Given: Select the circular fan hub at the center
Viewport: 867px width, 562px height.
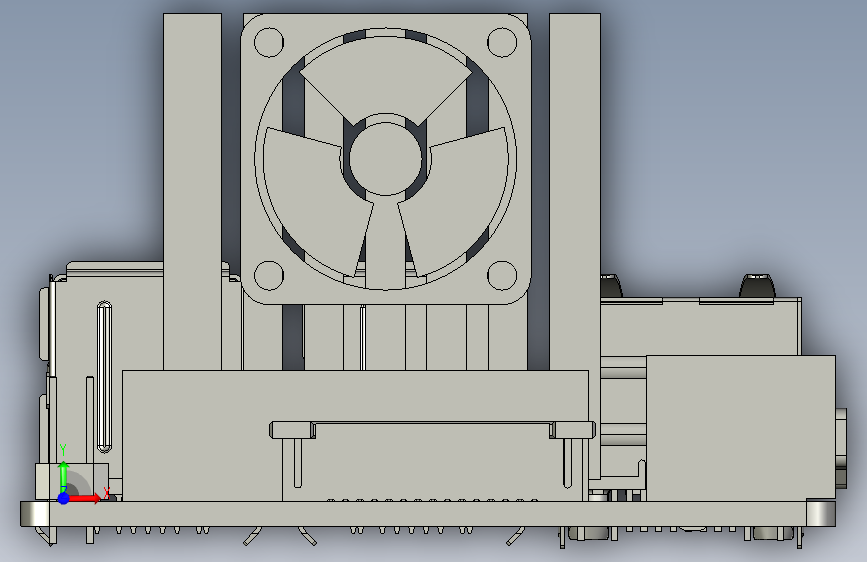Looking at the screenshot, I should click(385, 159).
